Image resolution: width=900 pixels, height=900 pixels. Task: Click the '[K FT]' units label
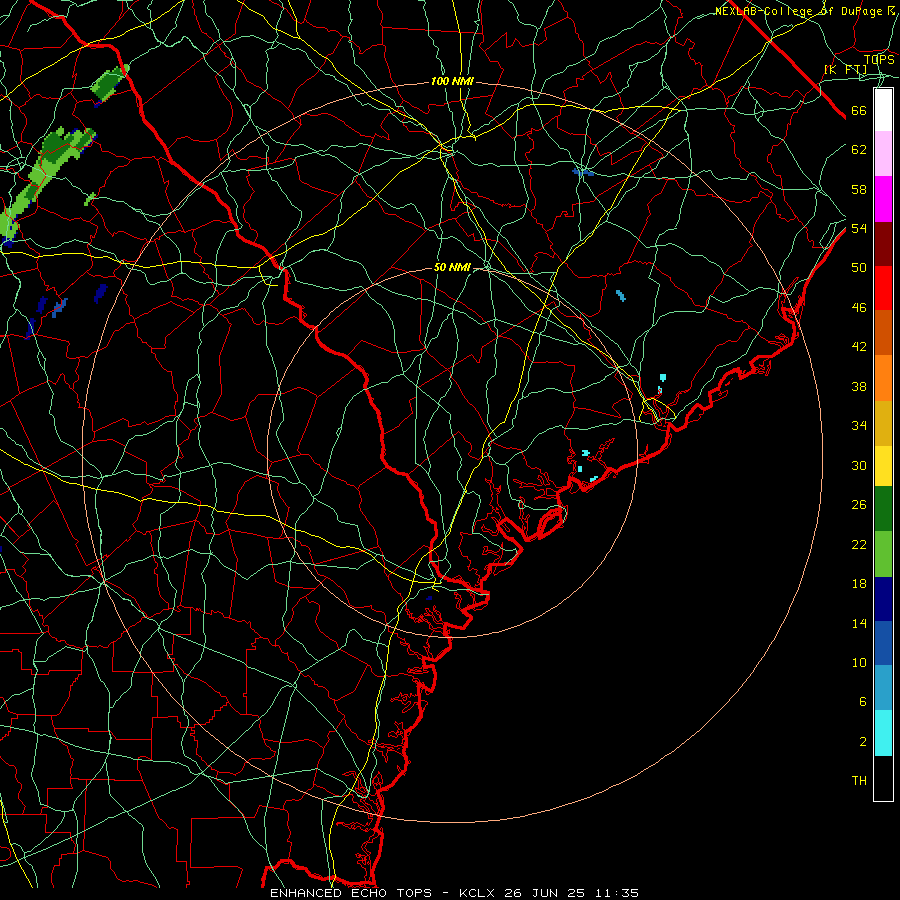click(845, 69)
